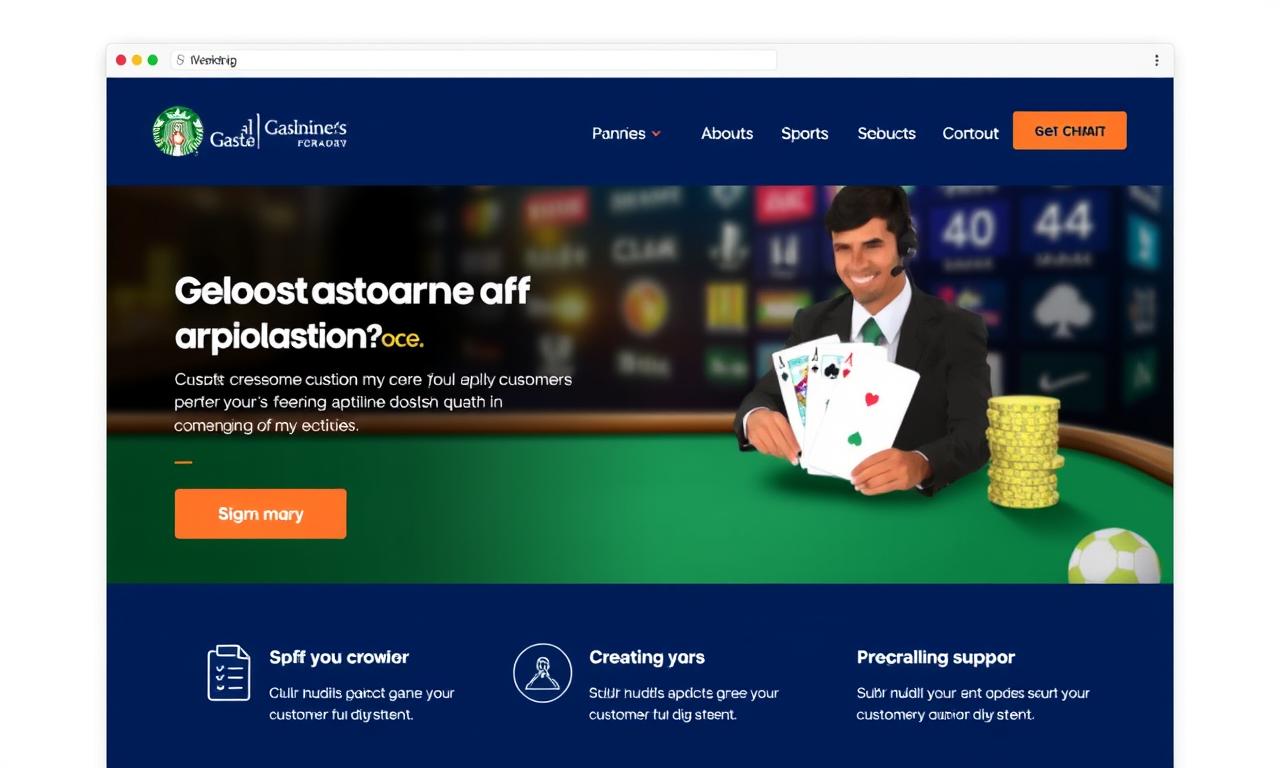Click the stack of gold chips
The image size is (1280, 768).
1022,449
